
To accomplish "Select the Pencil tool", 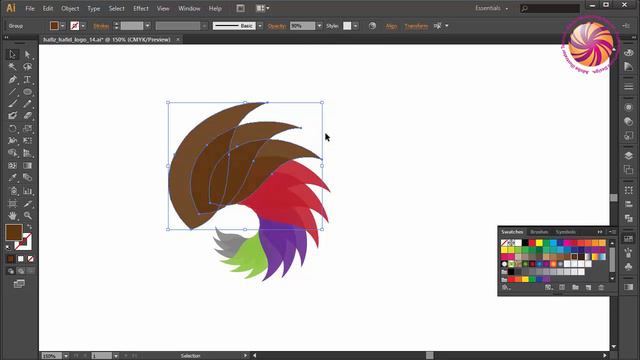I will 27,104.
